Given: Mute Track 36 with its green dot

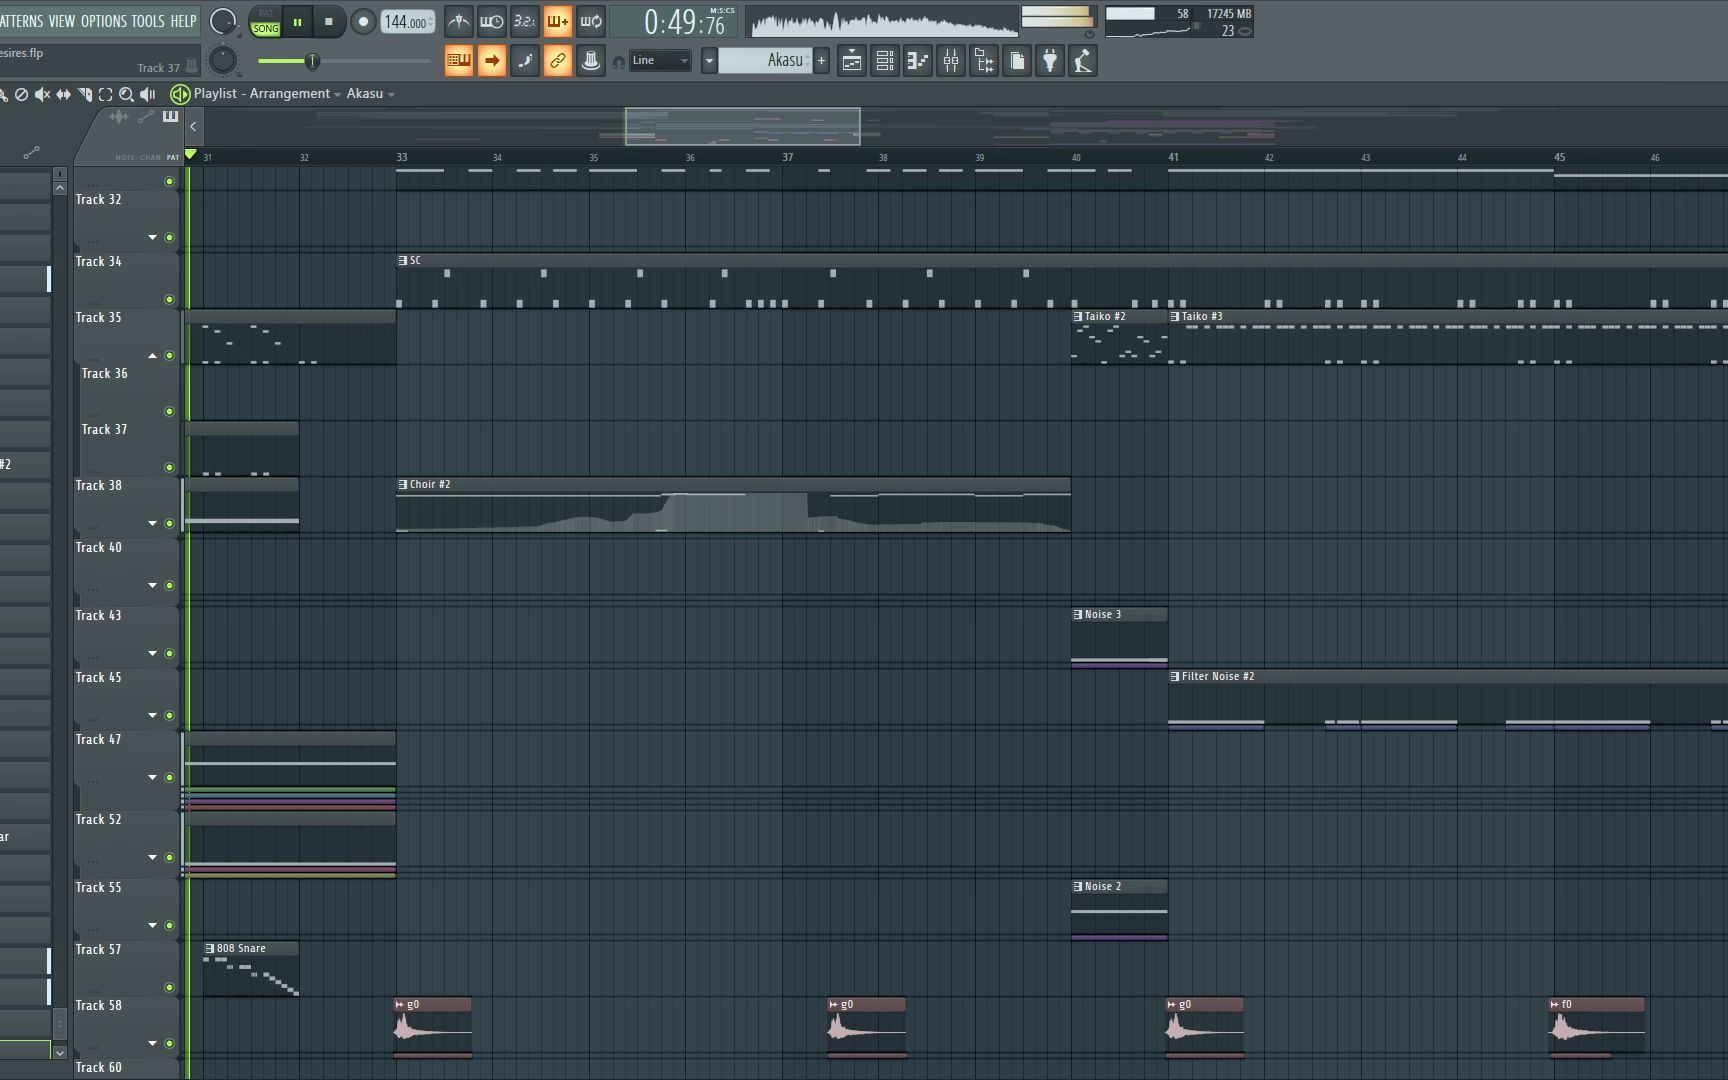Looking at the screenshot, I should [x=169, y=411].
